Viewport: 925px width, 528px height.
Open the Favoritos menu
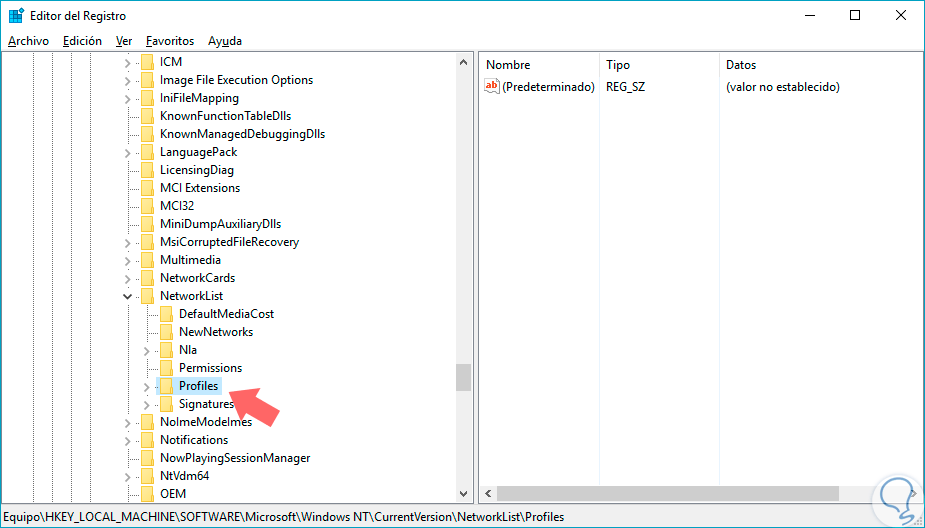point(170,41)
